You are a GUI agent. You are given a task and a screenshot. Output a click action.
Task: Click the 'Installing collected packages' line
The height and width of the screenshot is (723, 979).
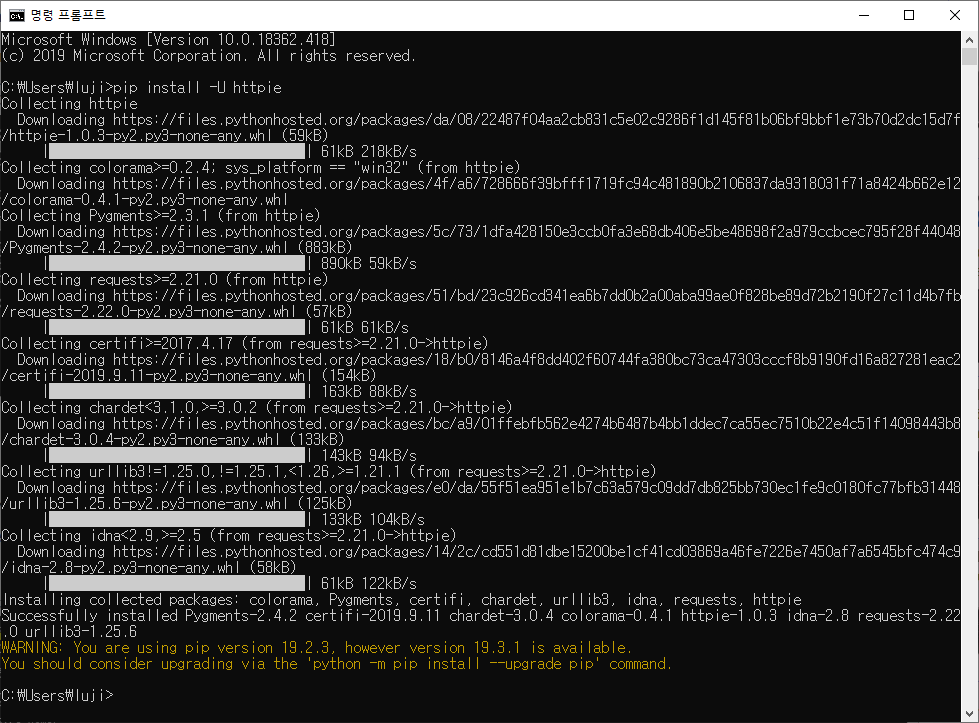pos(401,599)
